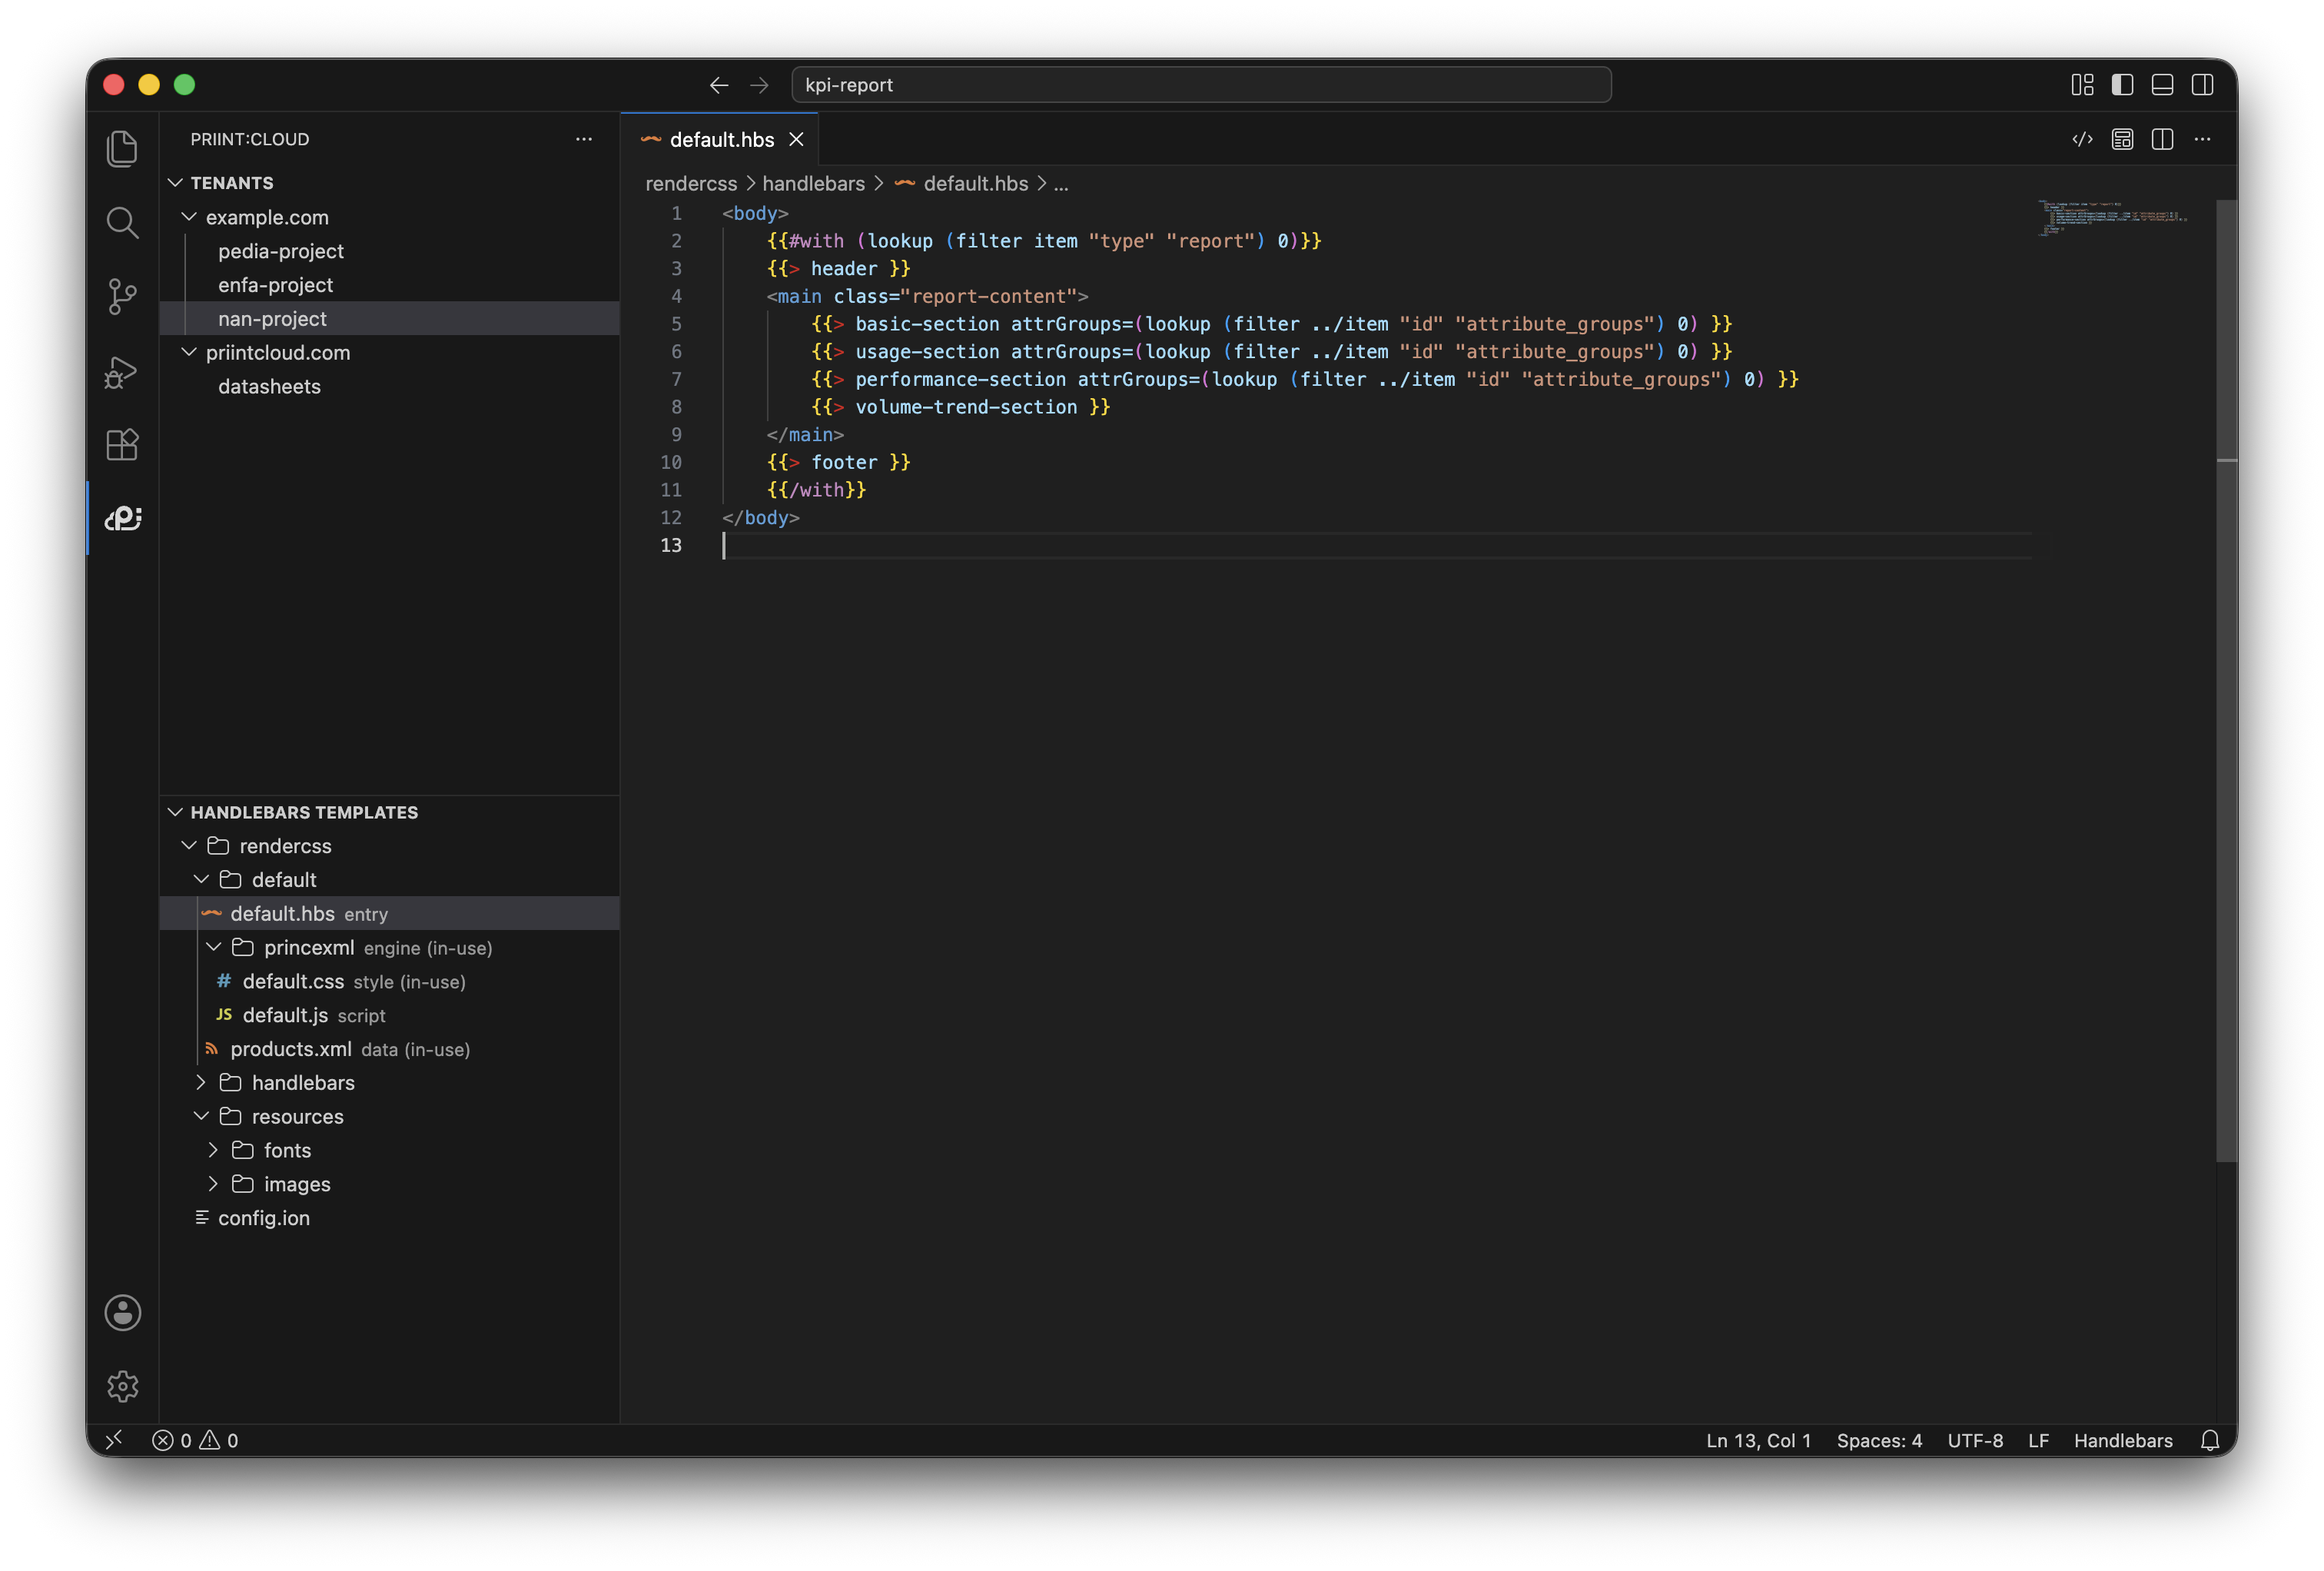Click handlebars in the breadcrumb
Screen dimensions: 2324x1571
813,184
